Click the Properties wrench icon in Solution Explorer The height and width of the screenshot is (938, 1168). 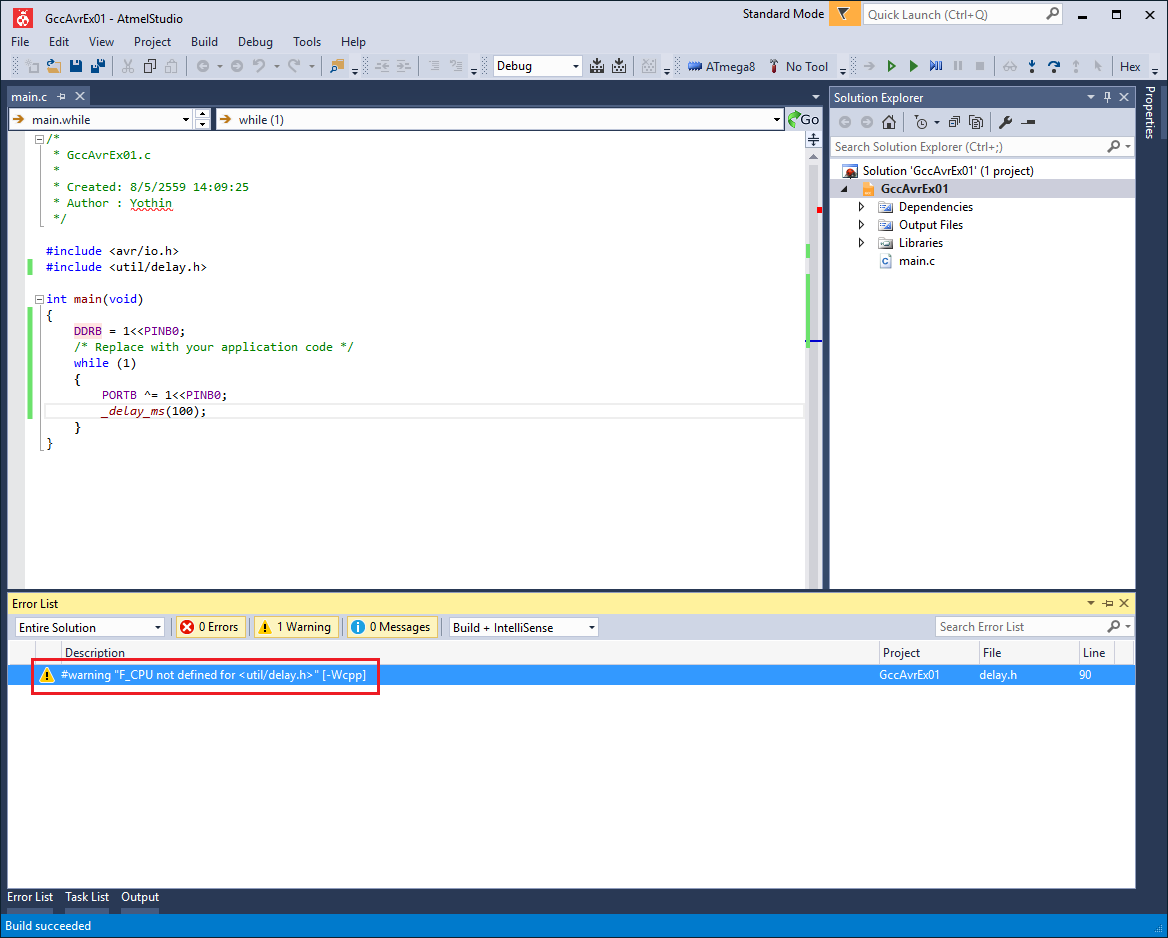(1005, 122)
